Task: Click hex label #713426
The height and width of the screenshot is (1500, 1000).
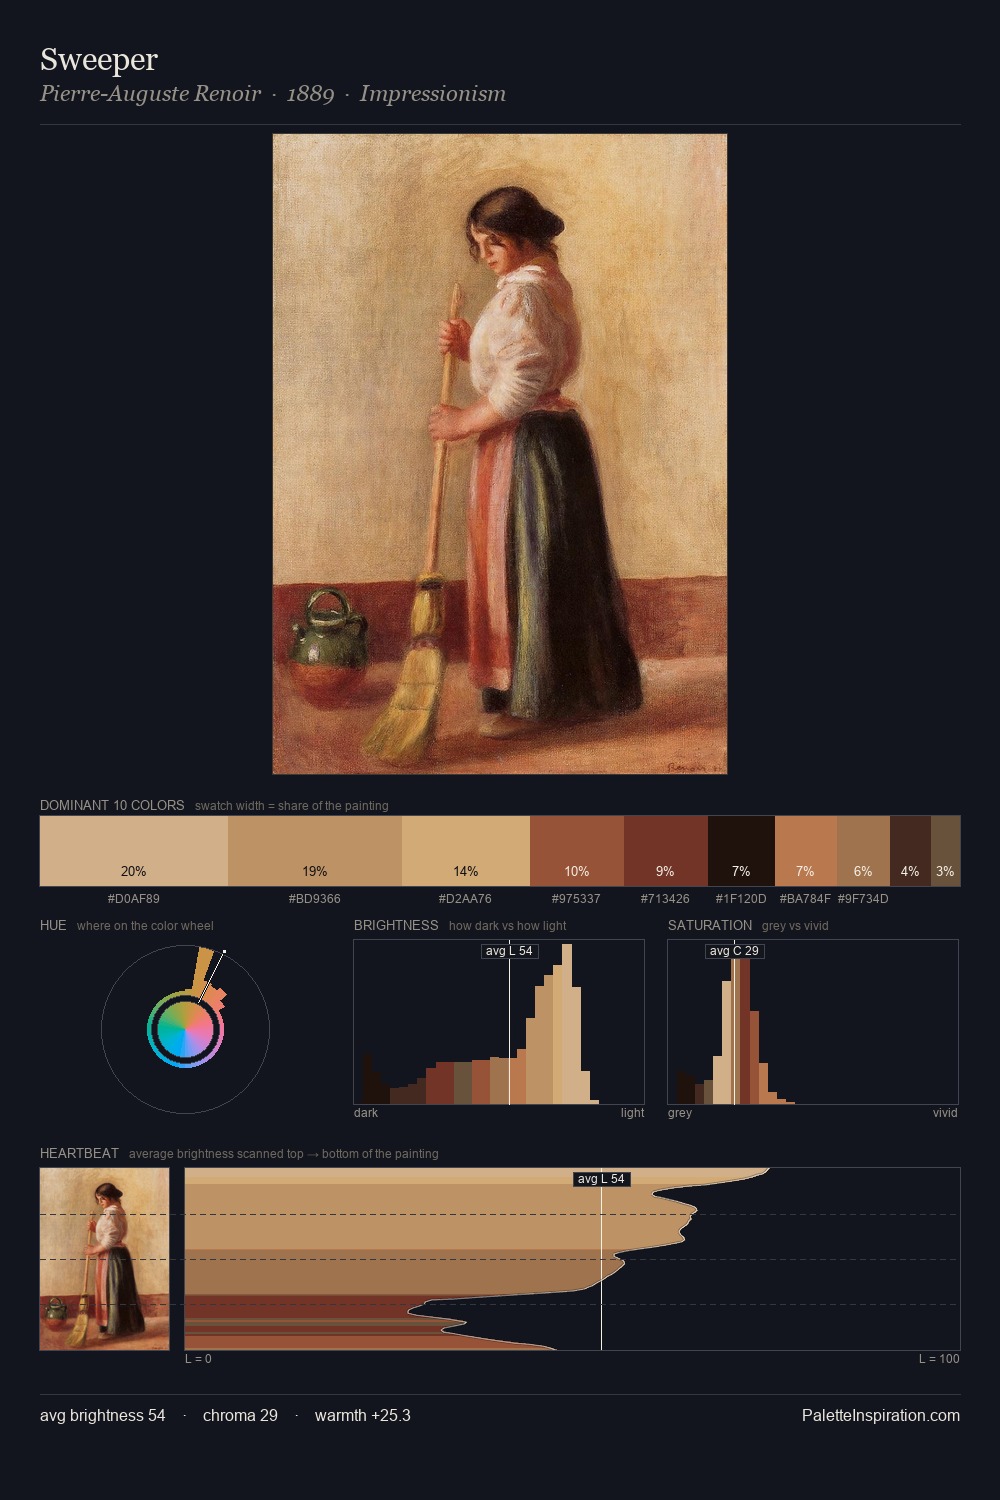Action: point(665,899)
